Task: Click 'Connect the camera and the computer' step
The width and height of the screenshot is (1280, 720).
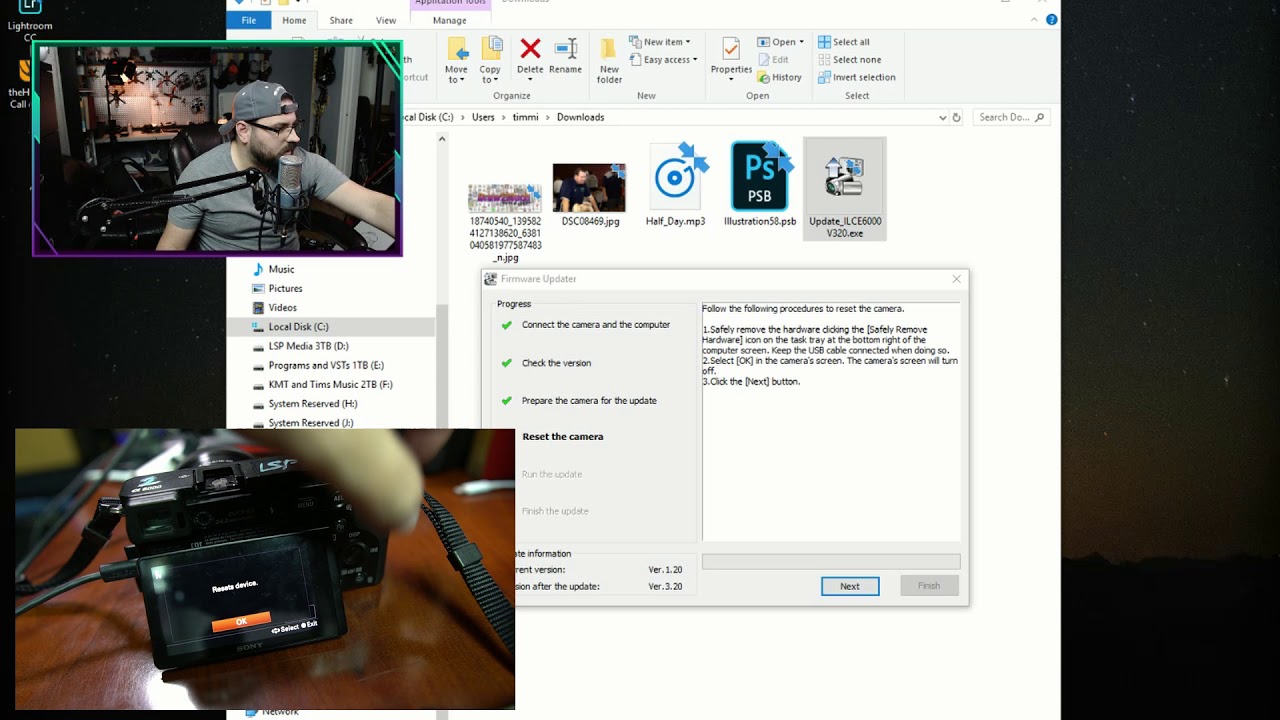Action: pos(596,325)
